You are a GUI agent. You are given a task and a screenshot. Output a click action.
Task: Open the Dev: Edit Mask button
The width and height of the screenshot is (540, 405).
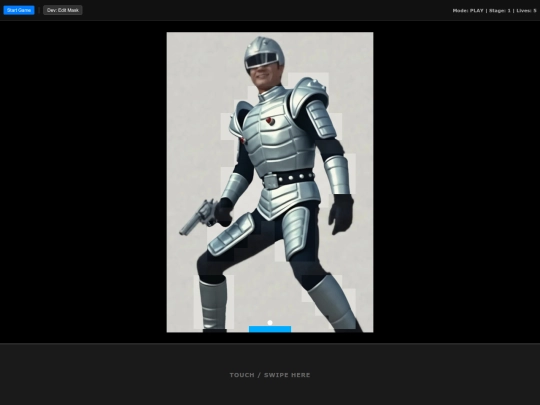tap(63, 10)
